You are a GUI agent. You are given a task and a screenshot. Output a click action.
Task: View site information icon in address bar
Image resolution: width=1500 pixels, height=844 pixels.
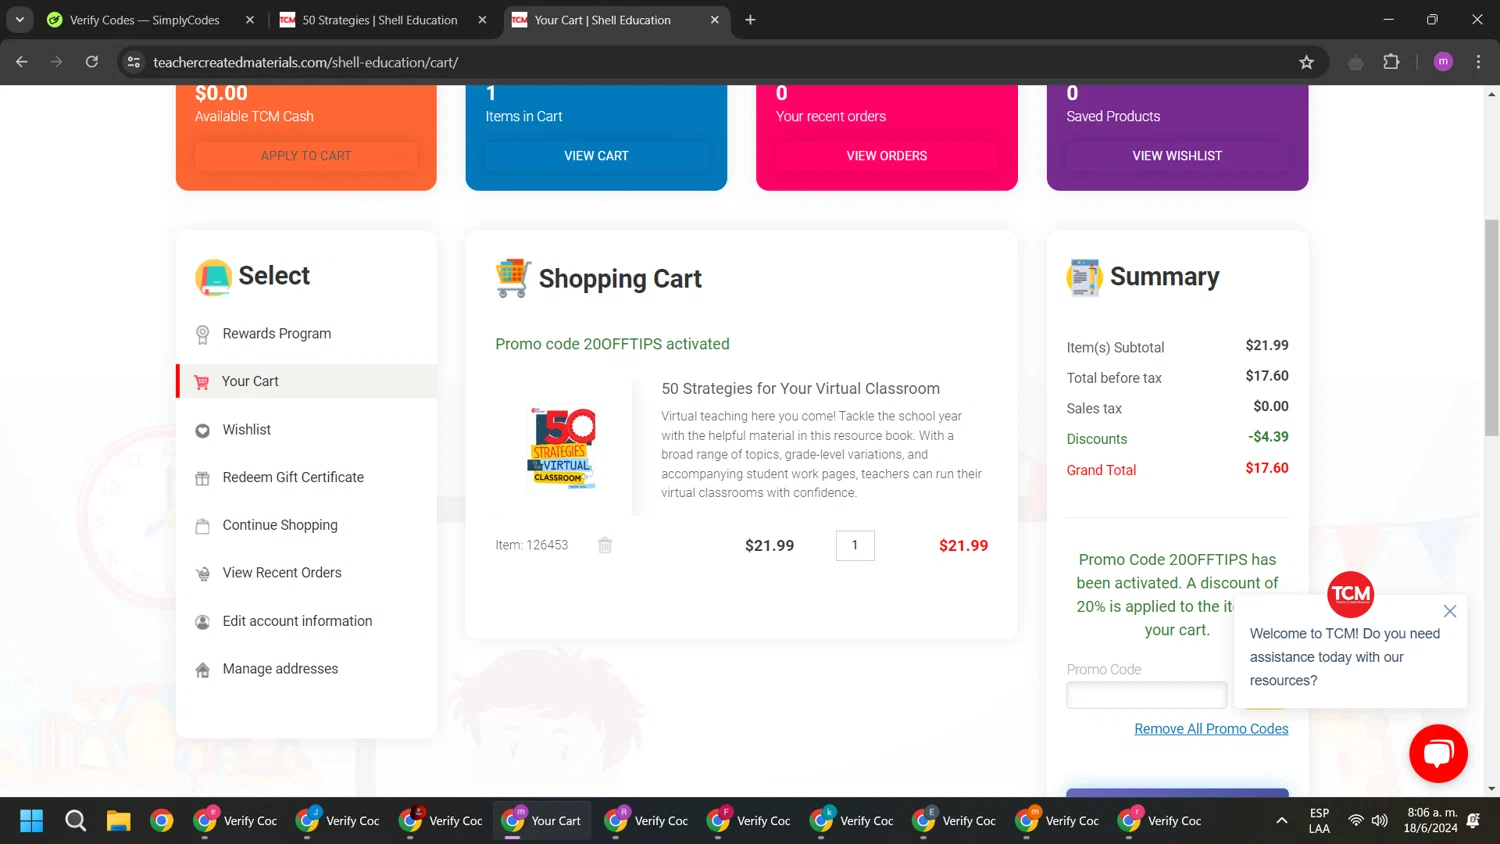(x=134, y=62)
